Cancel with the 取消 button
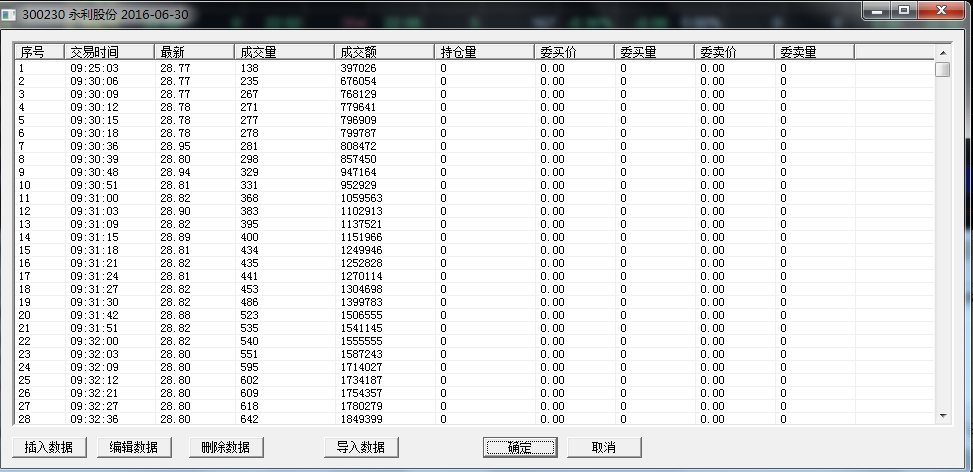Screen dimensions: 973x472 [604, 447]
